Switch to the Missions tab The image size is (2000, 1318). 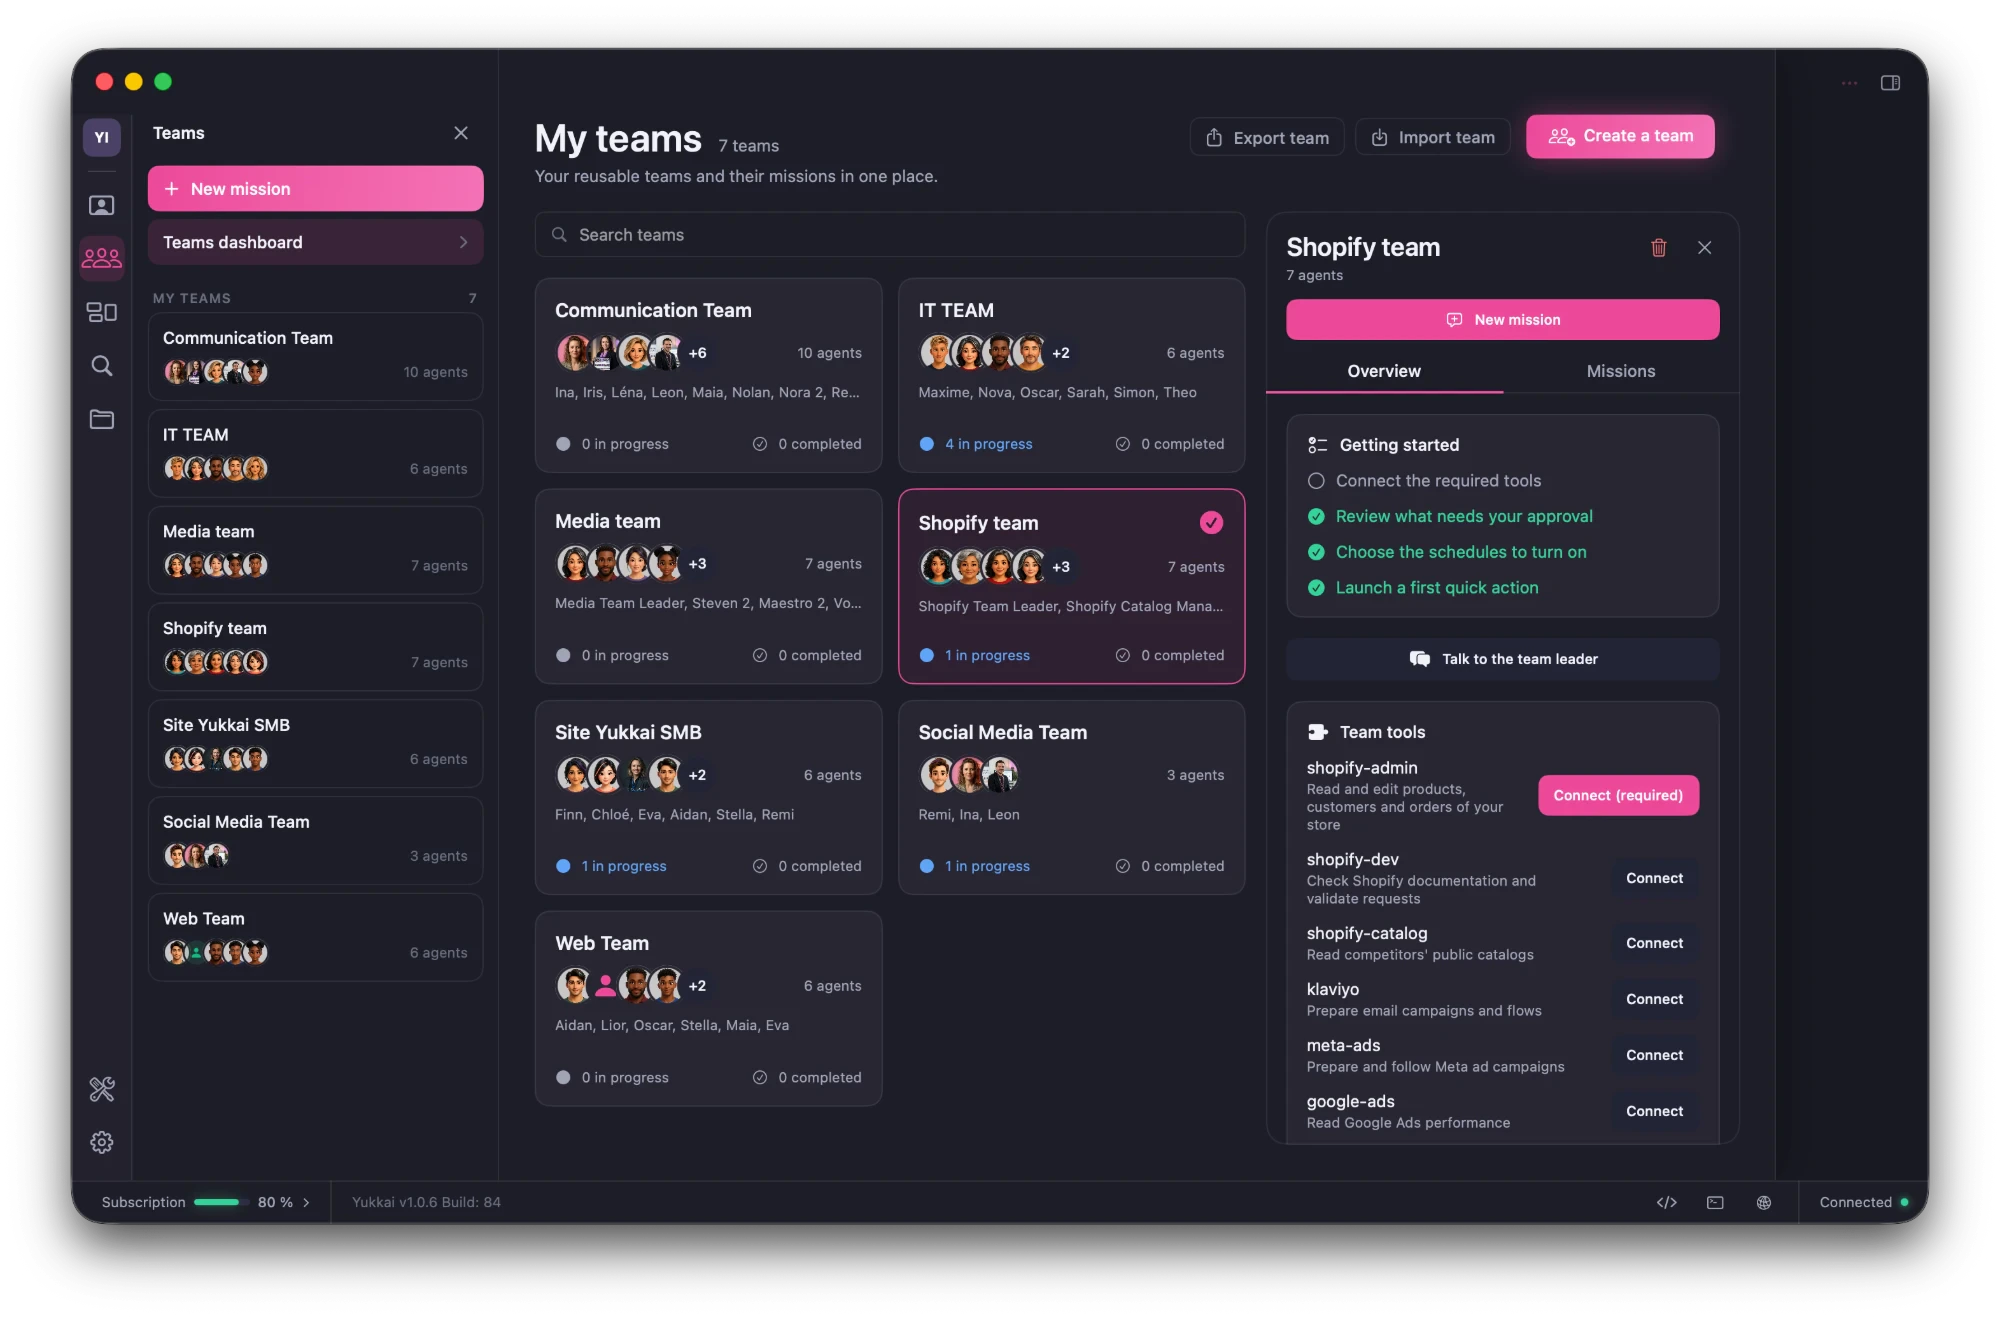(x=1620, y=371)
